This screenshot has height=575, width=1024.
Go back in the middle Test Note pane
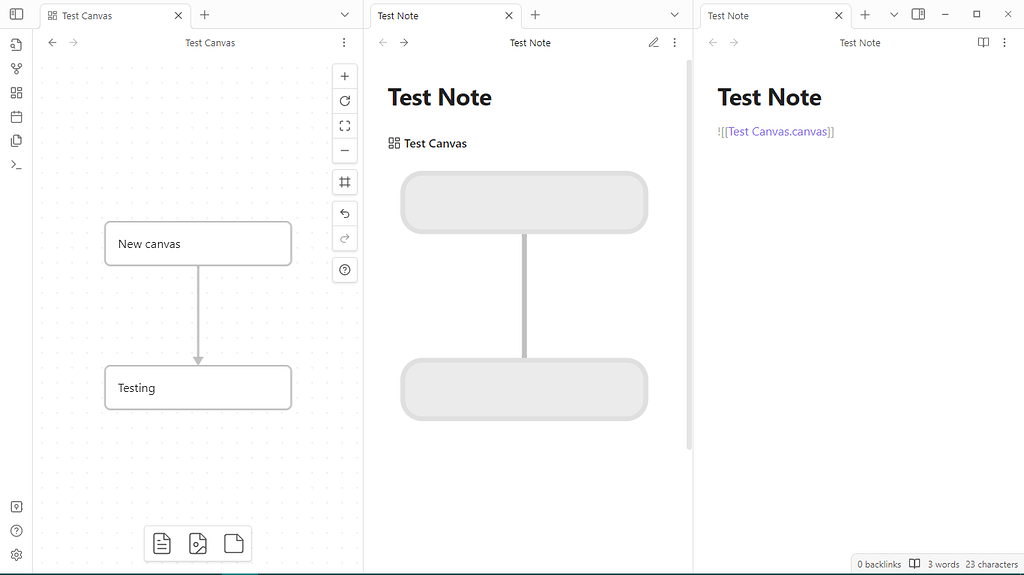pyautogui.click(x=383, y=42)
